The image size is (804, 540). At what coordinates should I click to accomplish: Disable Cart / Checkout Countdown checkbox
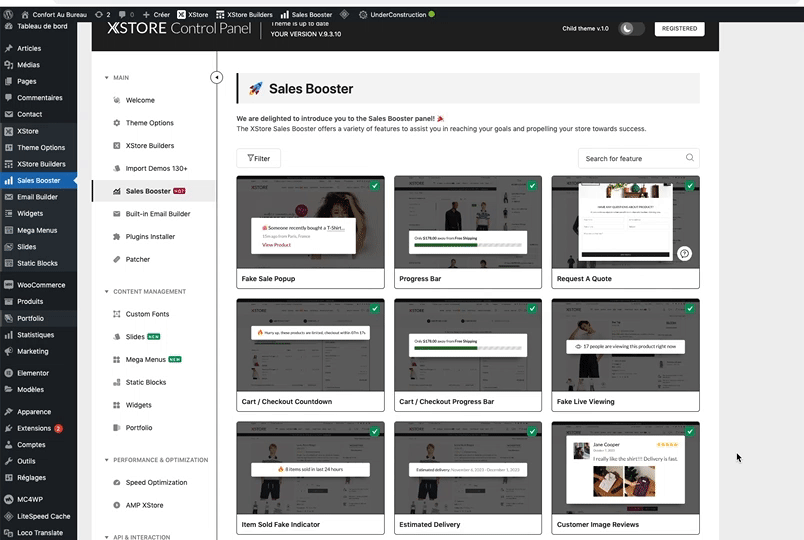(375, 309)
